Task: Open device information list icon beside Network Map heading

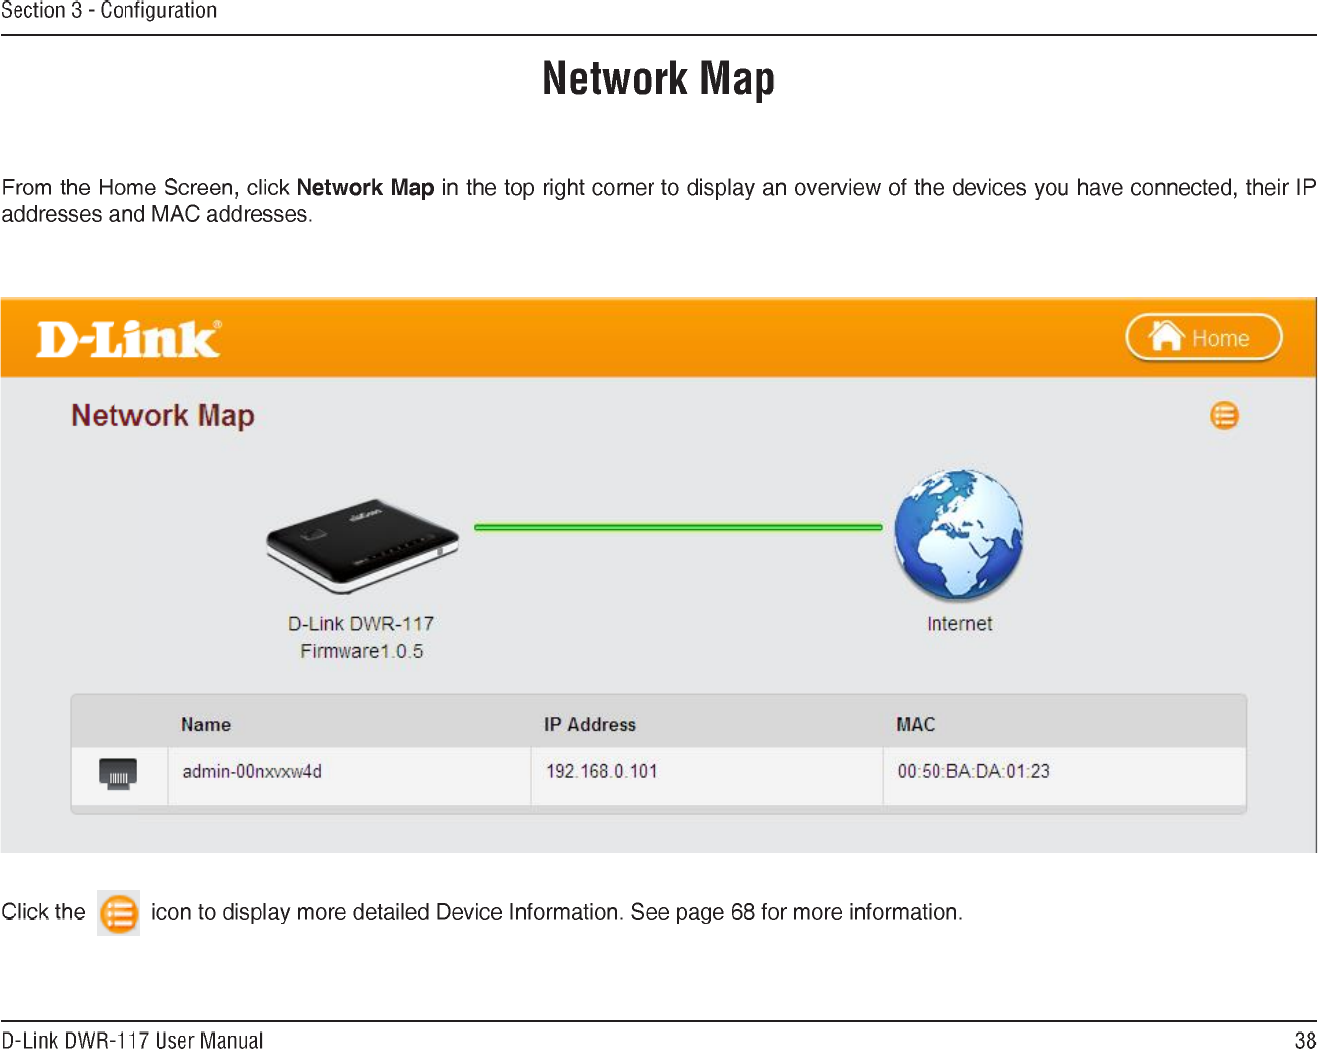Action: 1224,415
